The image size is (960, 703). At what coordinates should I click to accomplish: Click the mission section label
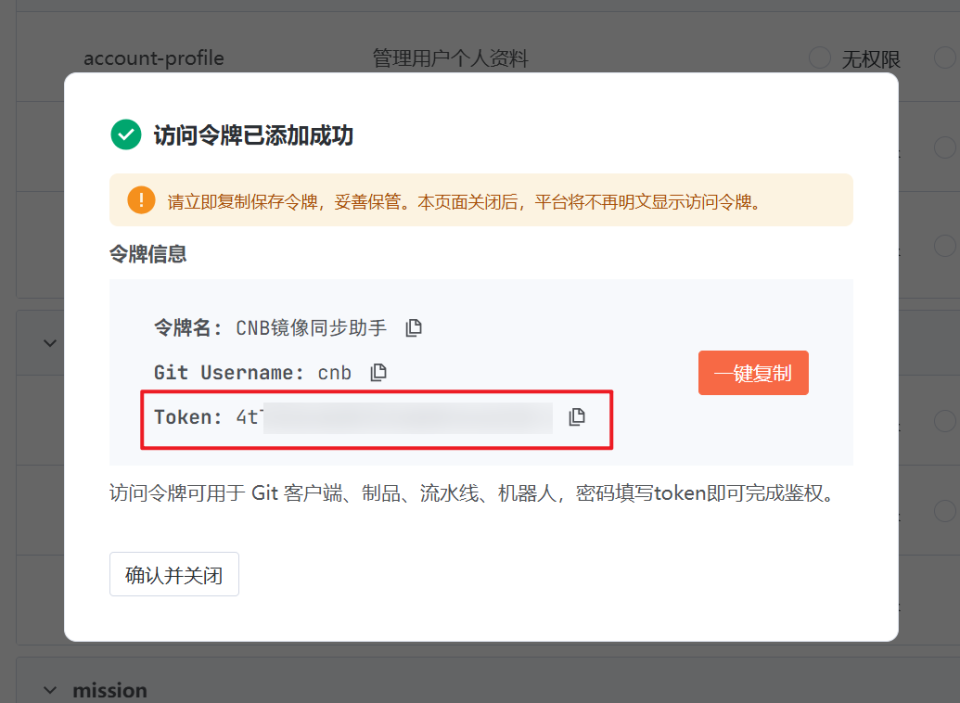point(110,690)
